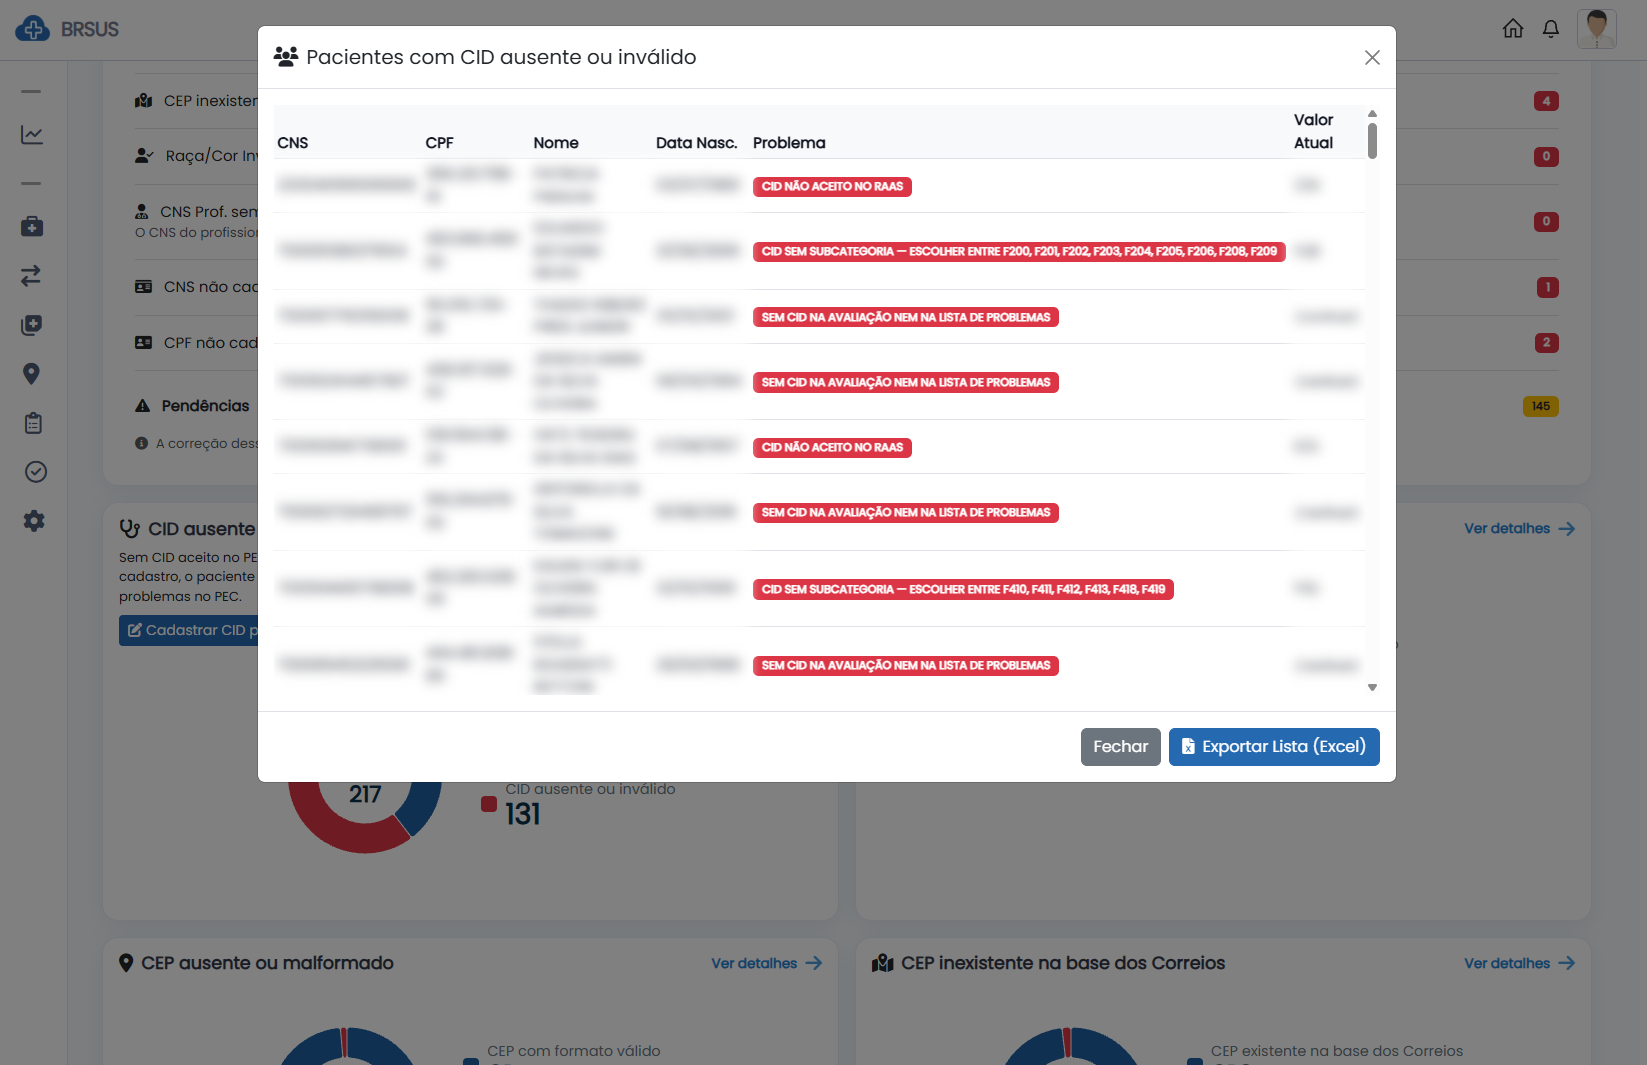This screenshot has width=1647, height=1065.
Task: Click the Cadastrar CID button
Action: 189,630
